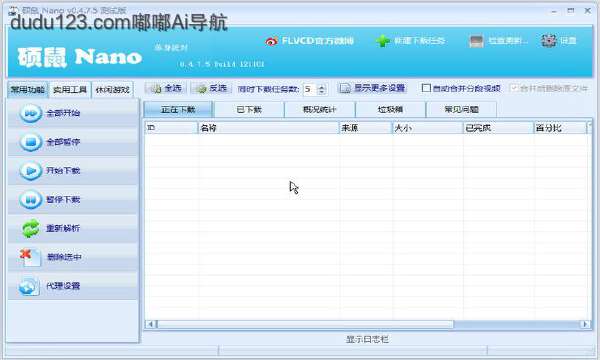Click the horizontal scrollbar right arrow
This screenshot has width=600, height=360.
coord(585,324)
